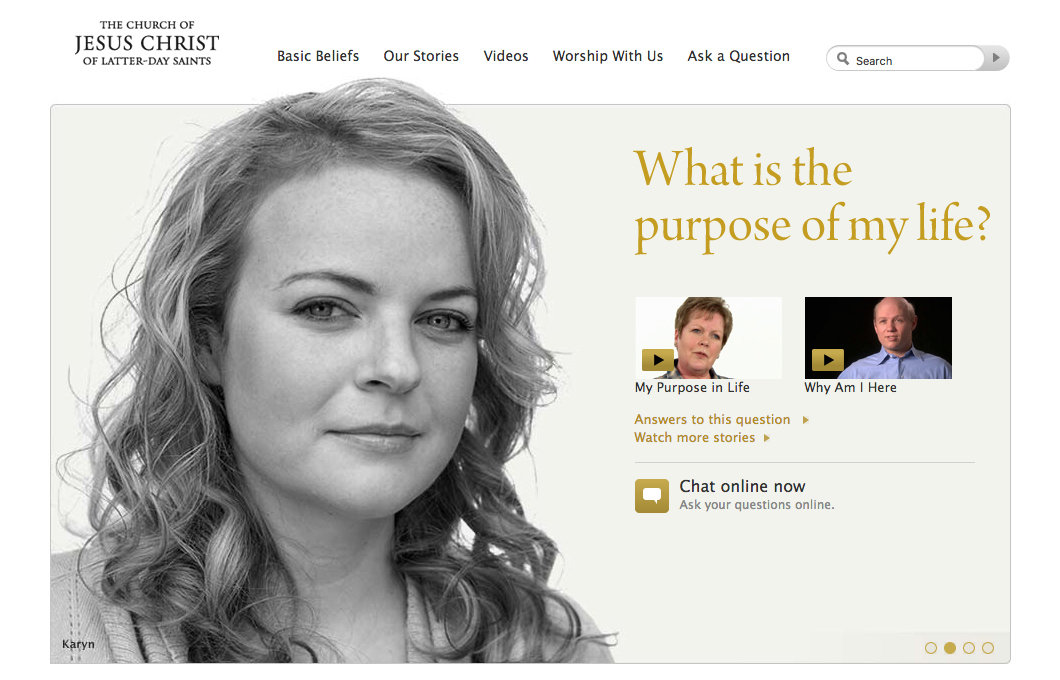Play the Why Am I Here video
Viewport: 1060px width, 680px height.
pyautogui.click(x=827, y=360)
